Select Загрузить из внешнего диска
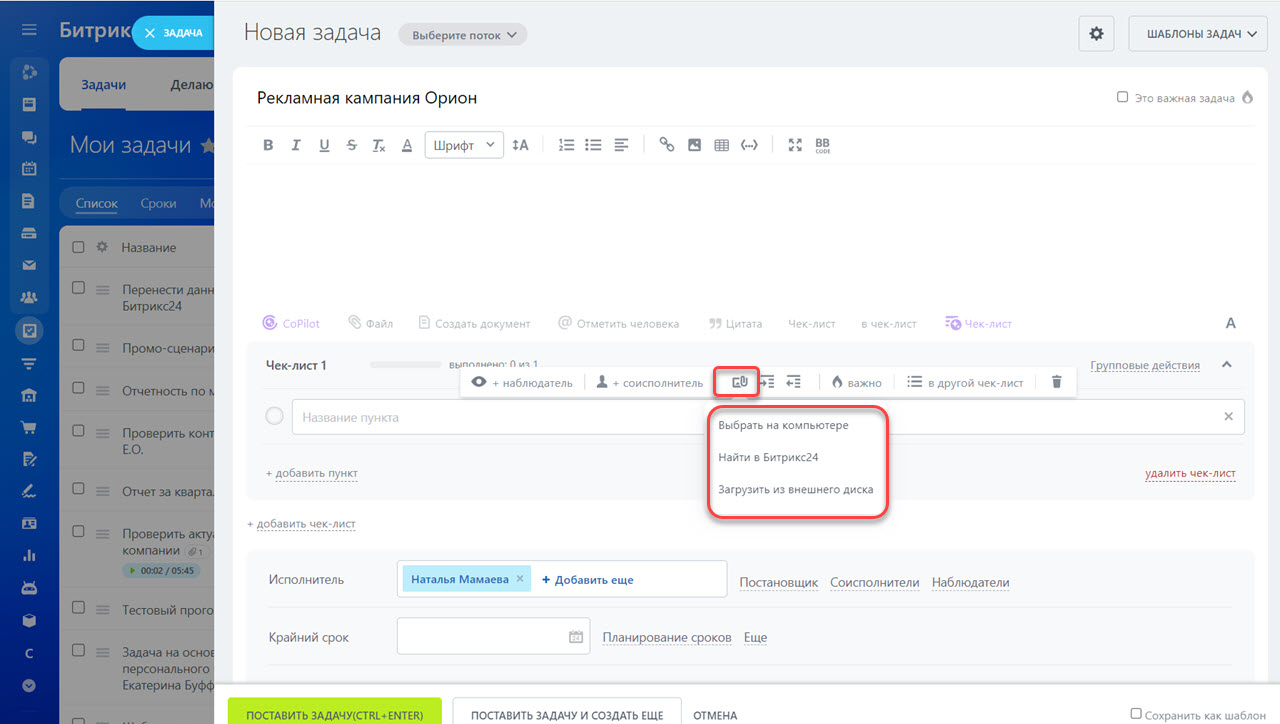Image resolution: width=1280 pixels, height=724 pixels. (x=797, y=489)
